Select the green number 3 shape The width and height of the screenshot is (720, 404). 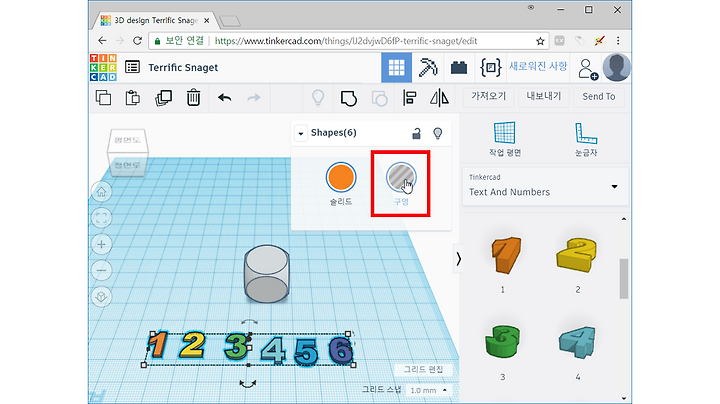pos(503,341)
